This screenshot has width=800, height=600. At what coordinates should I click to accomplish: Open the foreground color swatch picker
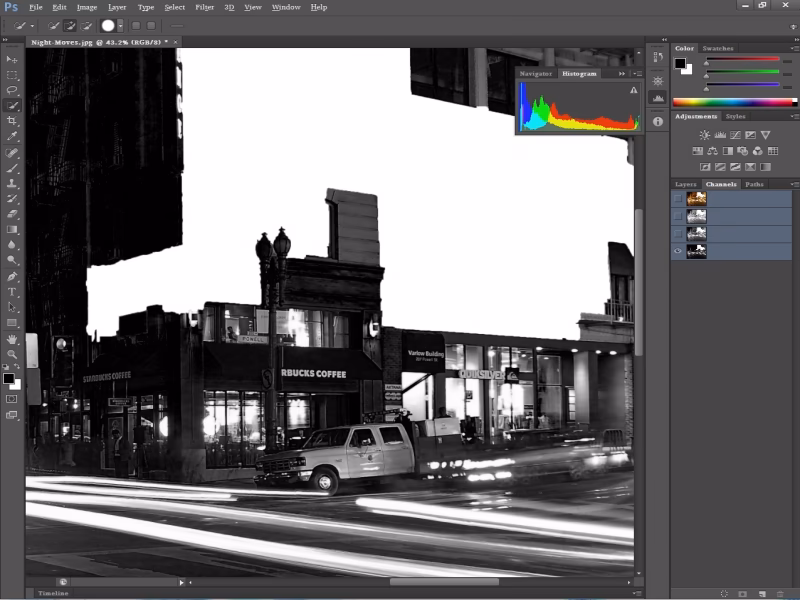[x=9, y=378]
